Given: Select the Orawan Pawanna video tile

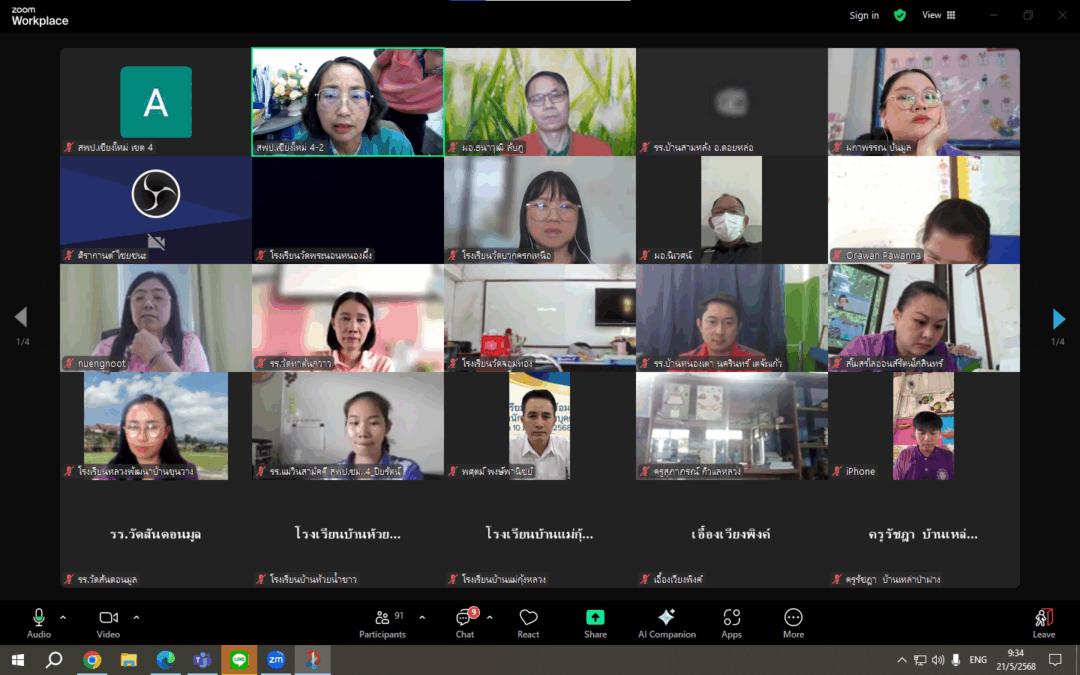Looking at the screenshot, I should tap(923, 210).
